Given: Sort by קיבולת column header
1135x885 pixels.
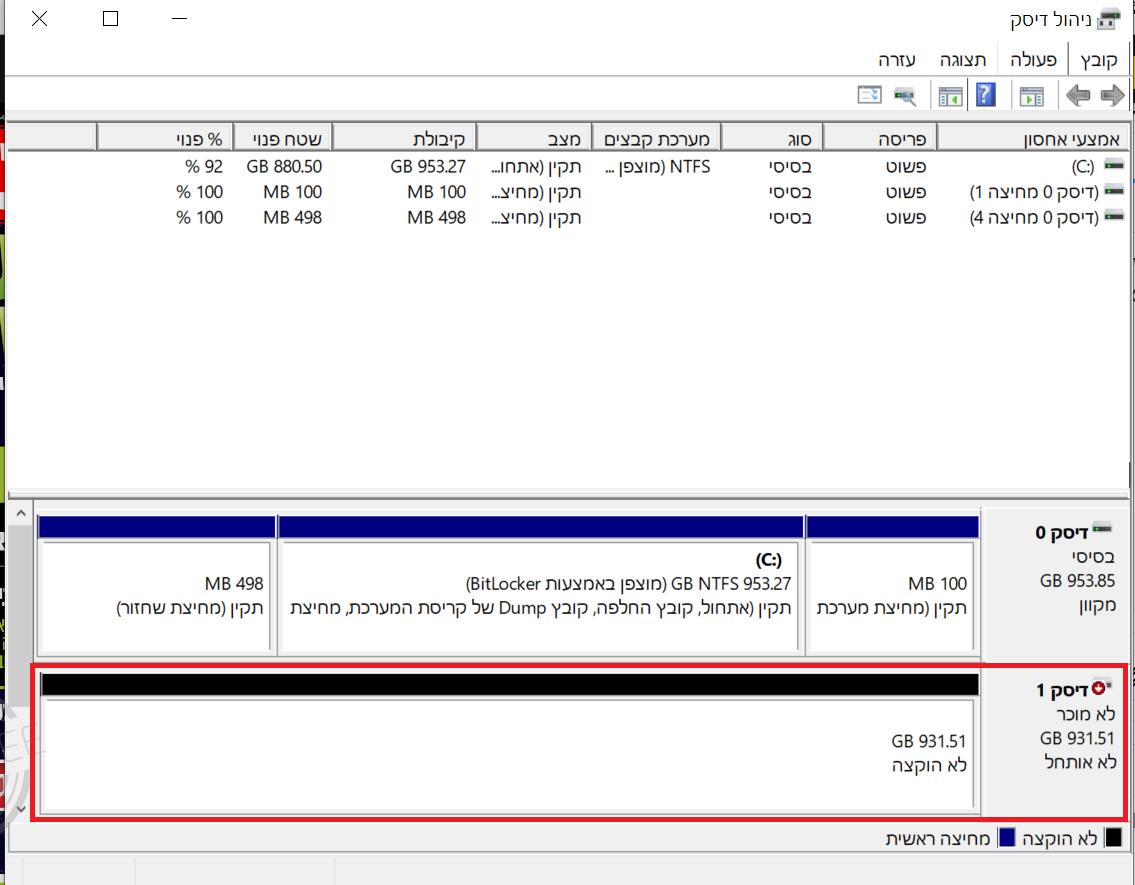Looking at the screenshot, I should point(404,137).
